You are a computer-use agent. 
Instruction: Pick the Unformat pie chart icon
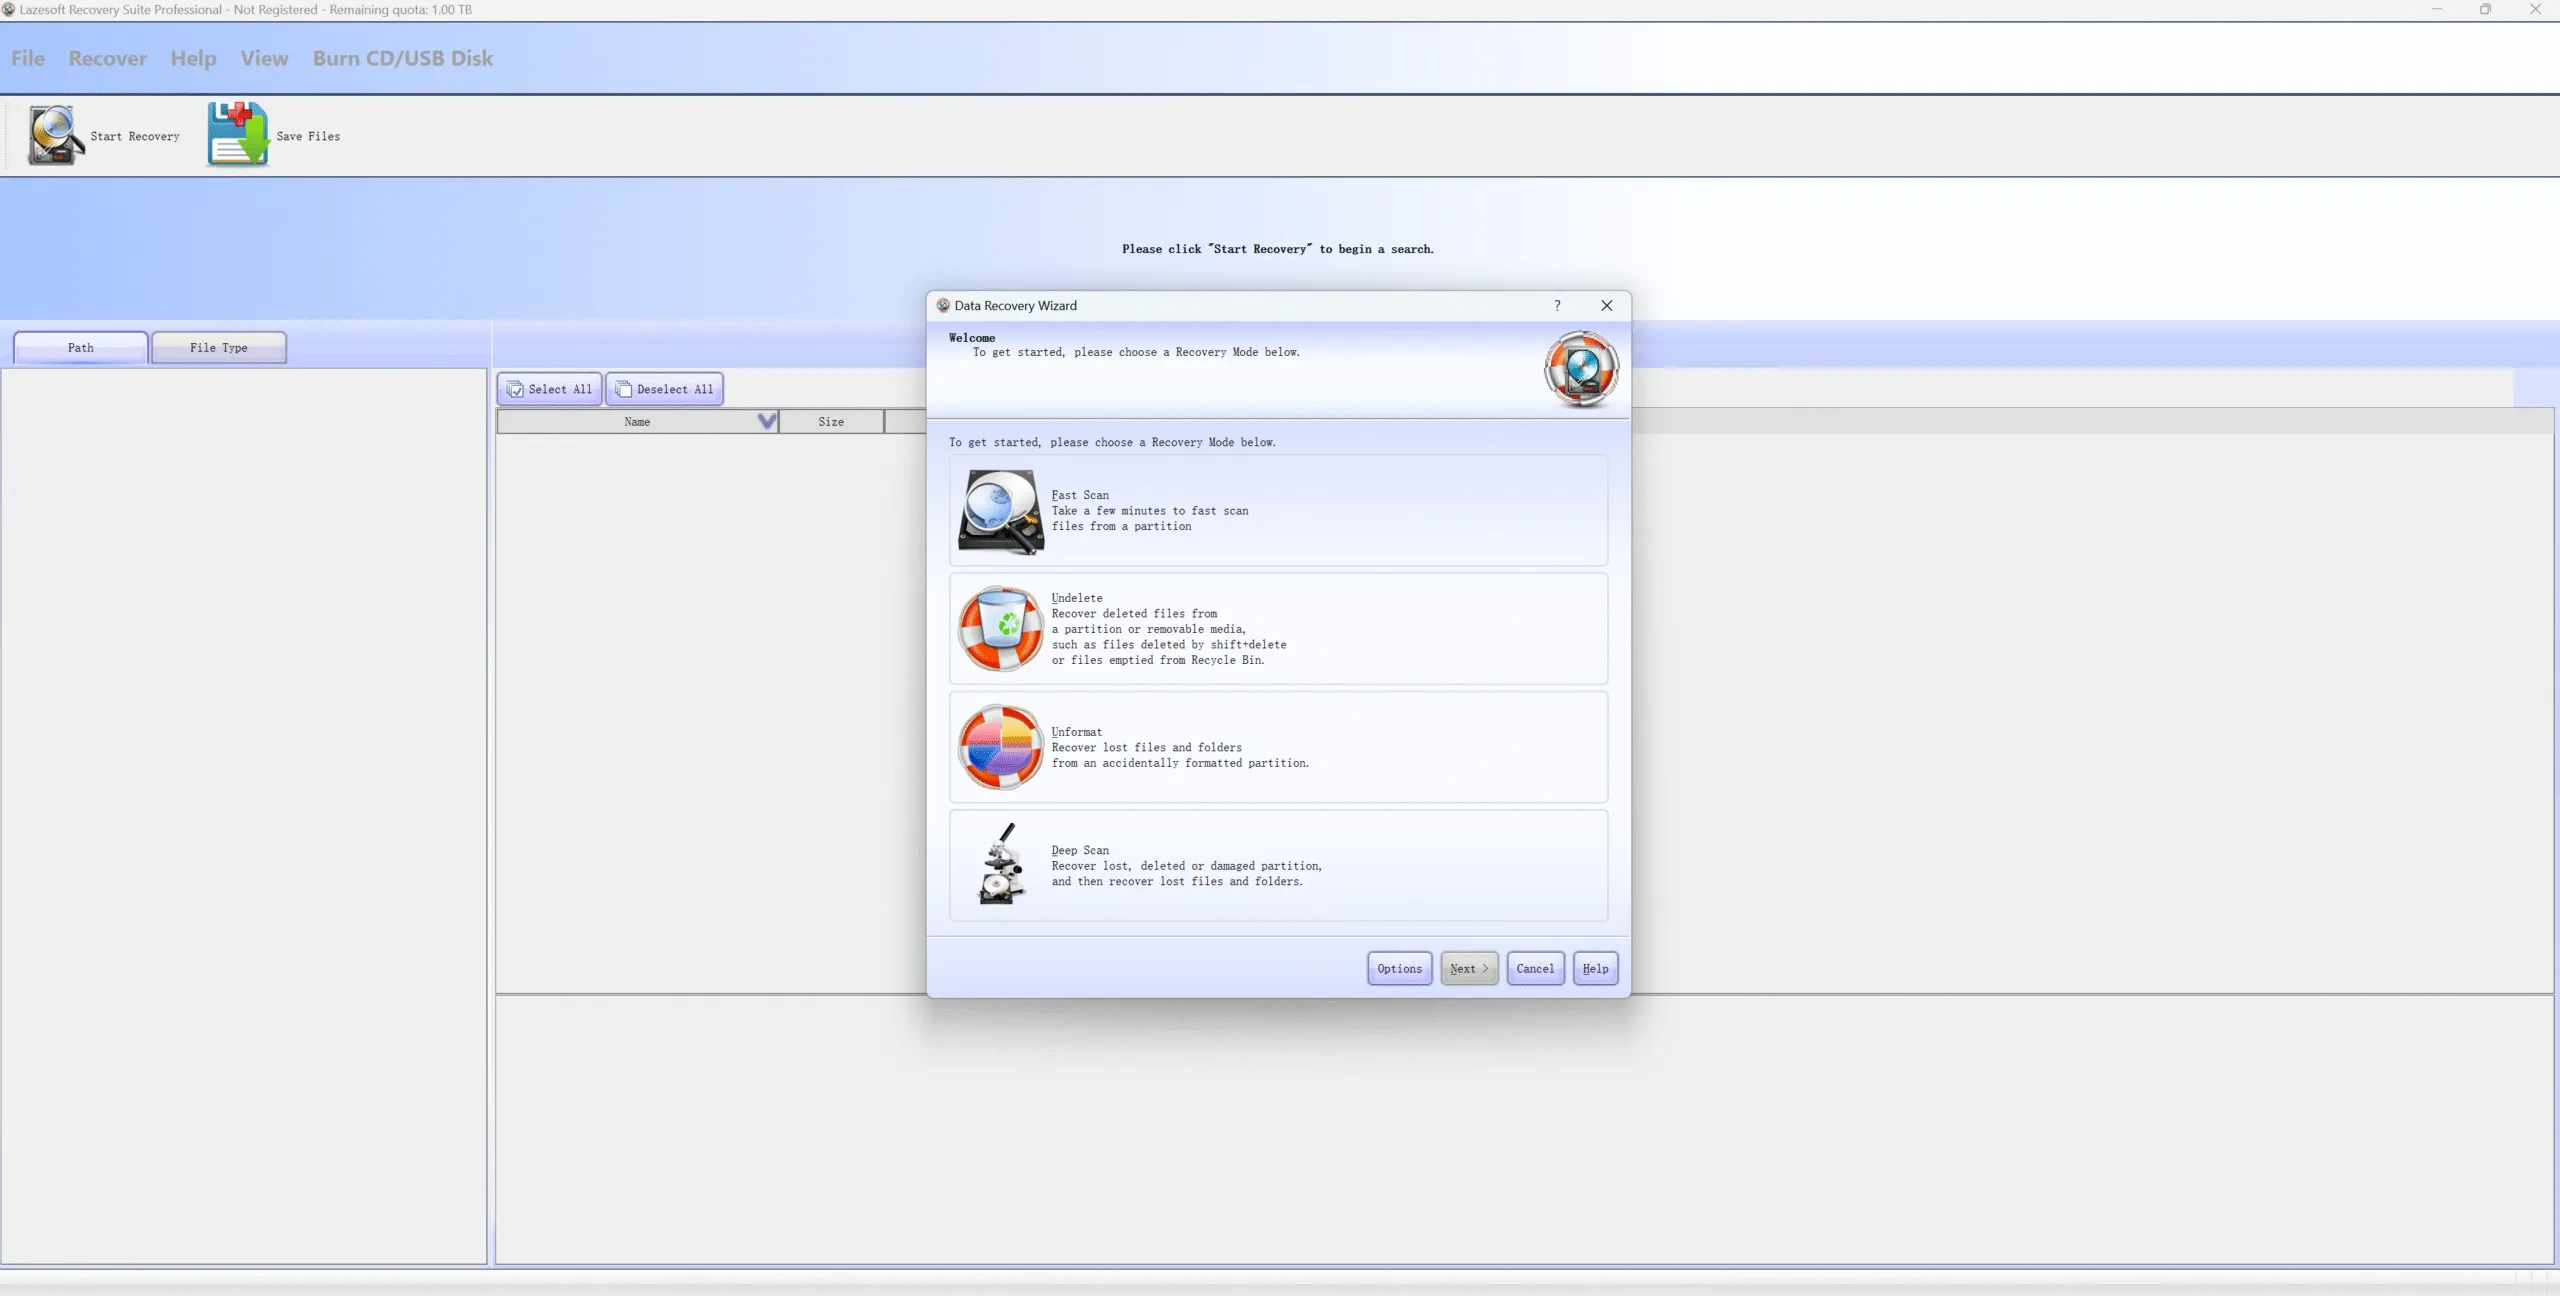(1001, 747)
